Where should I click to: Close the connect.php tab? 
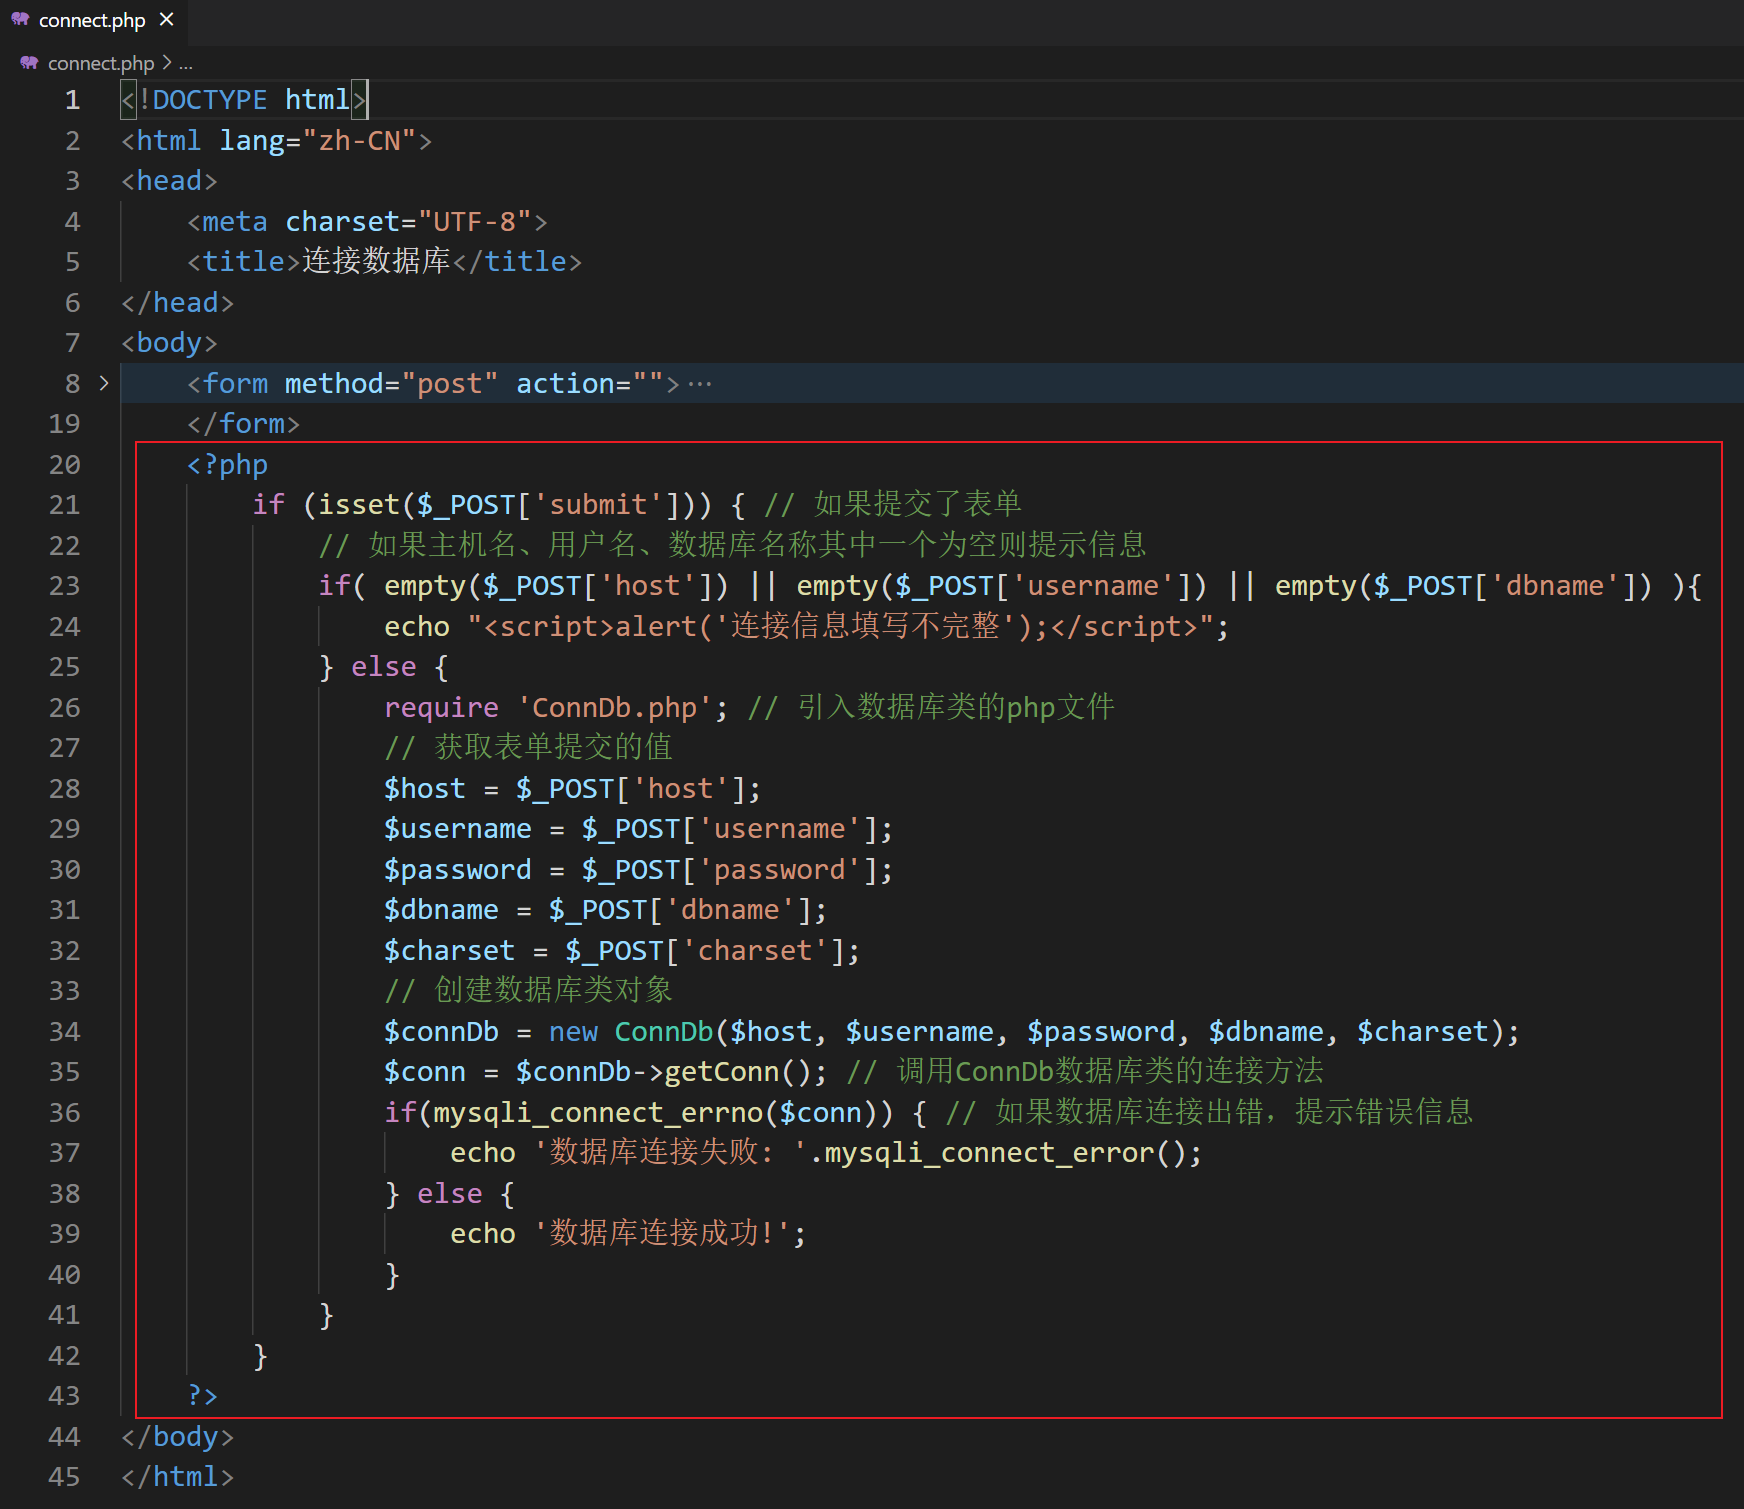point(167,20)
